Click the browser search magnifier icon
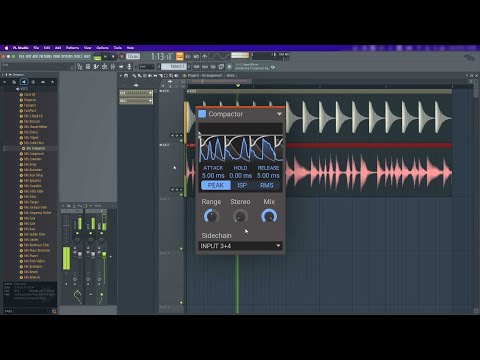Image resolution: width=480 pixels, height=360 pixels. tap(54, 311)
